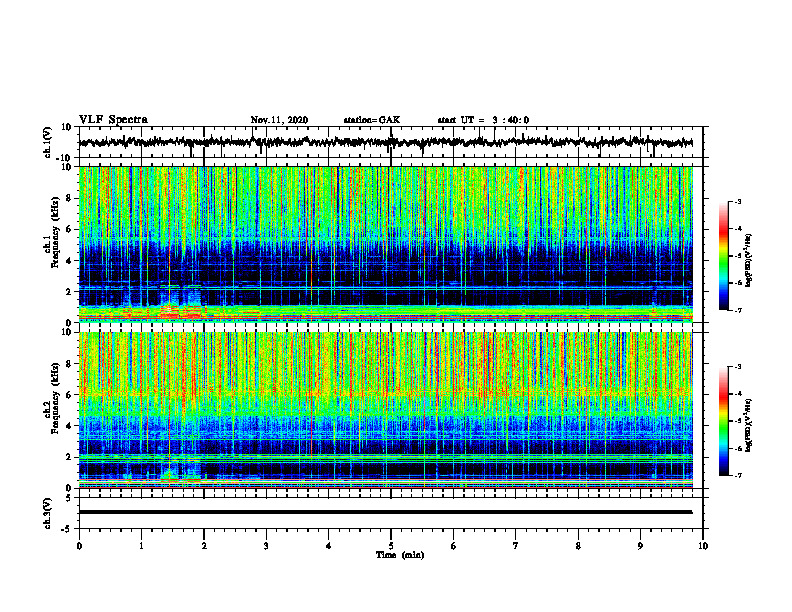Click the ch.1 spectrogram color scale bar

point(724,256)
